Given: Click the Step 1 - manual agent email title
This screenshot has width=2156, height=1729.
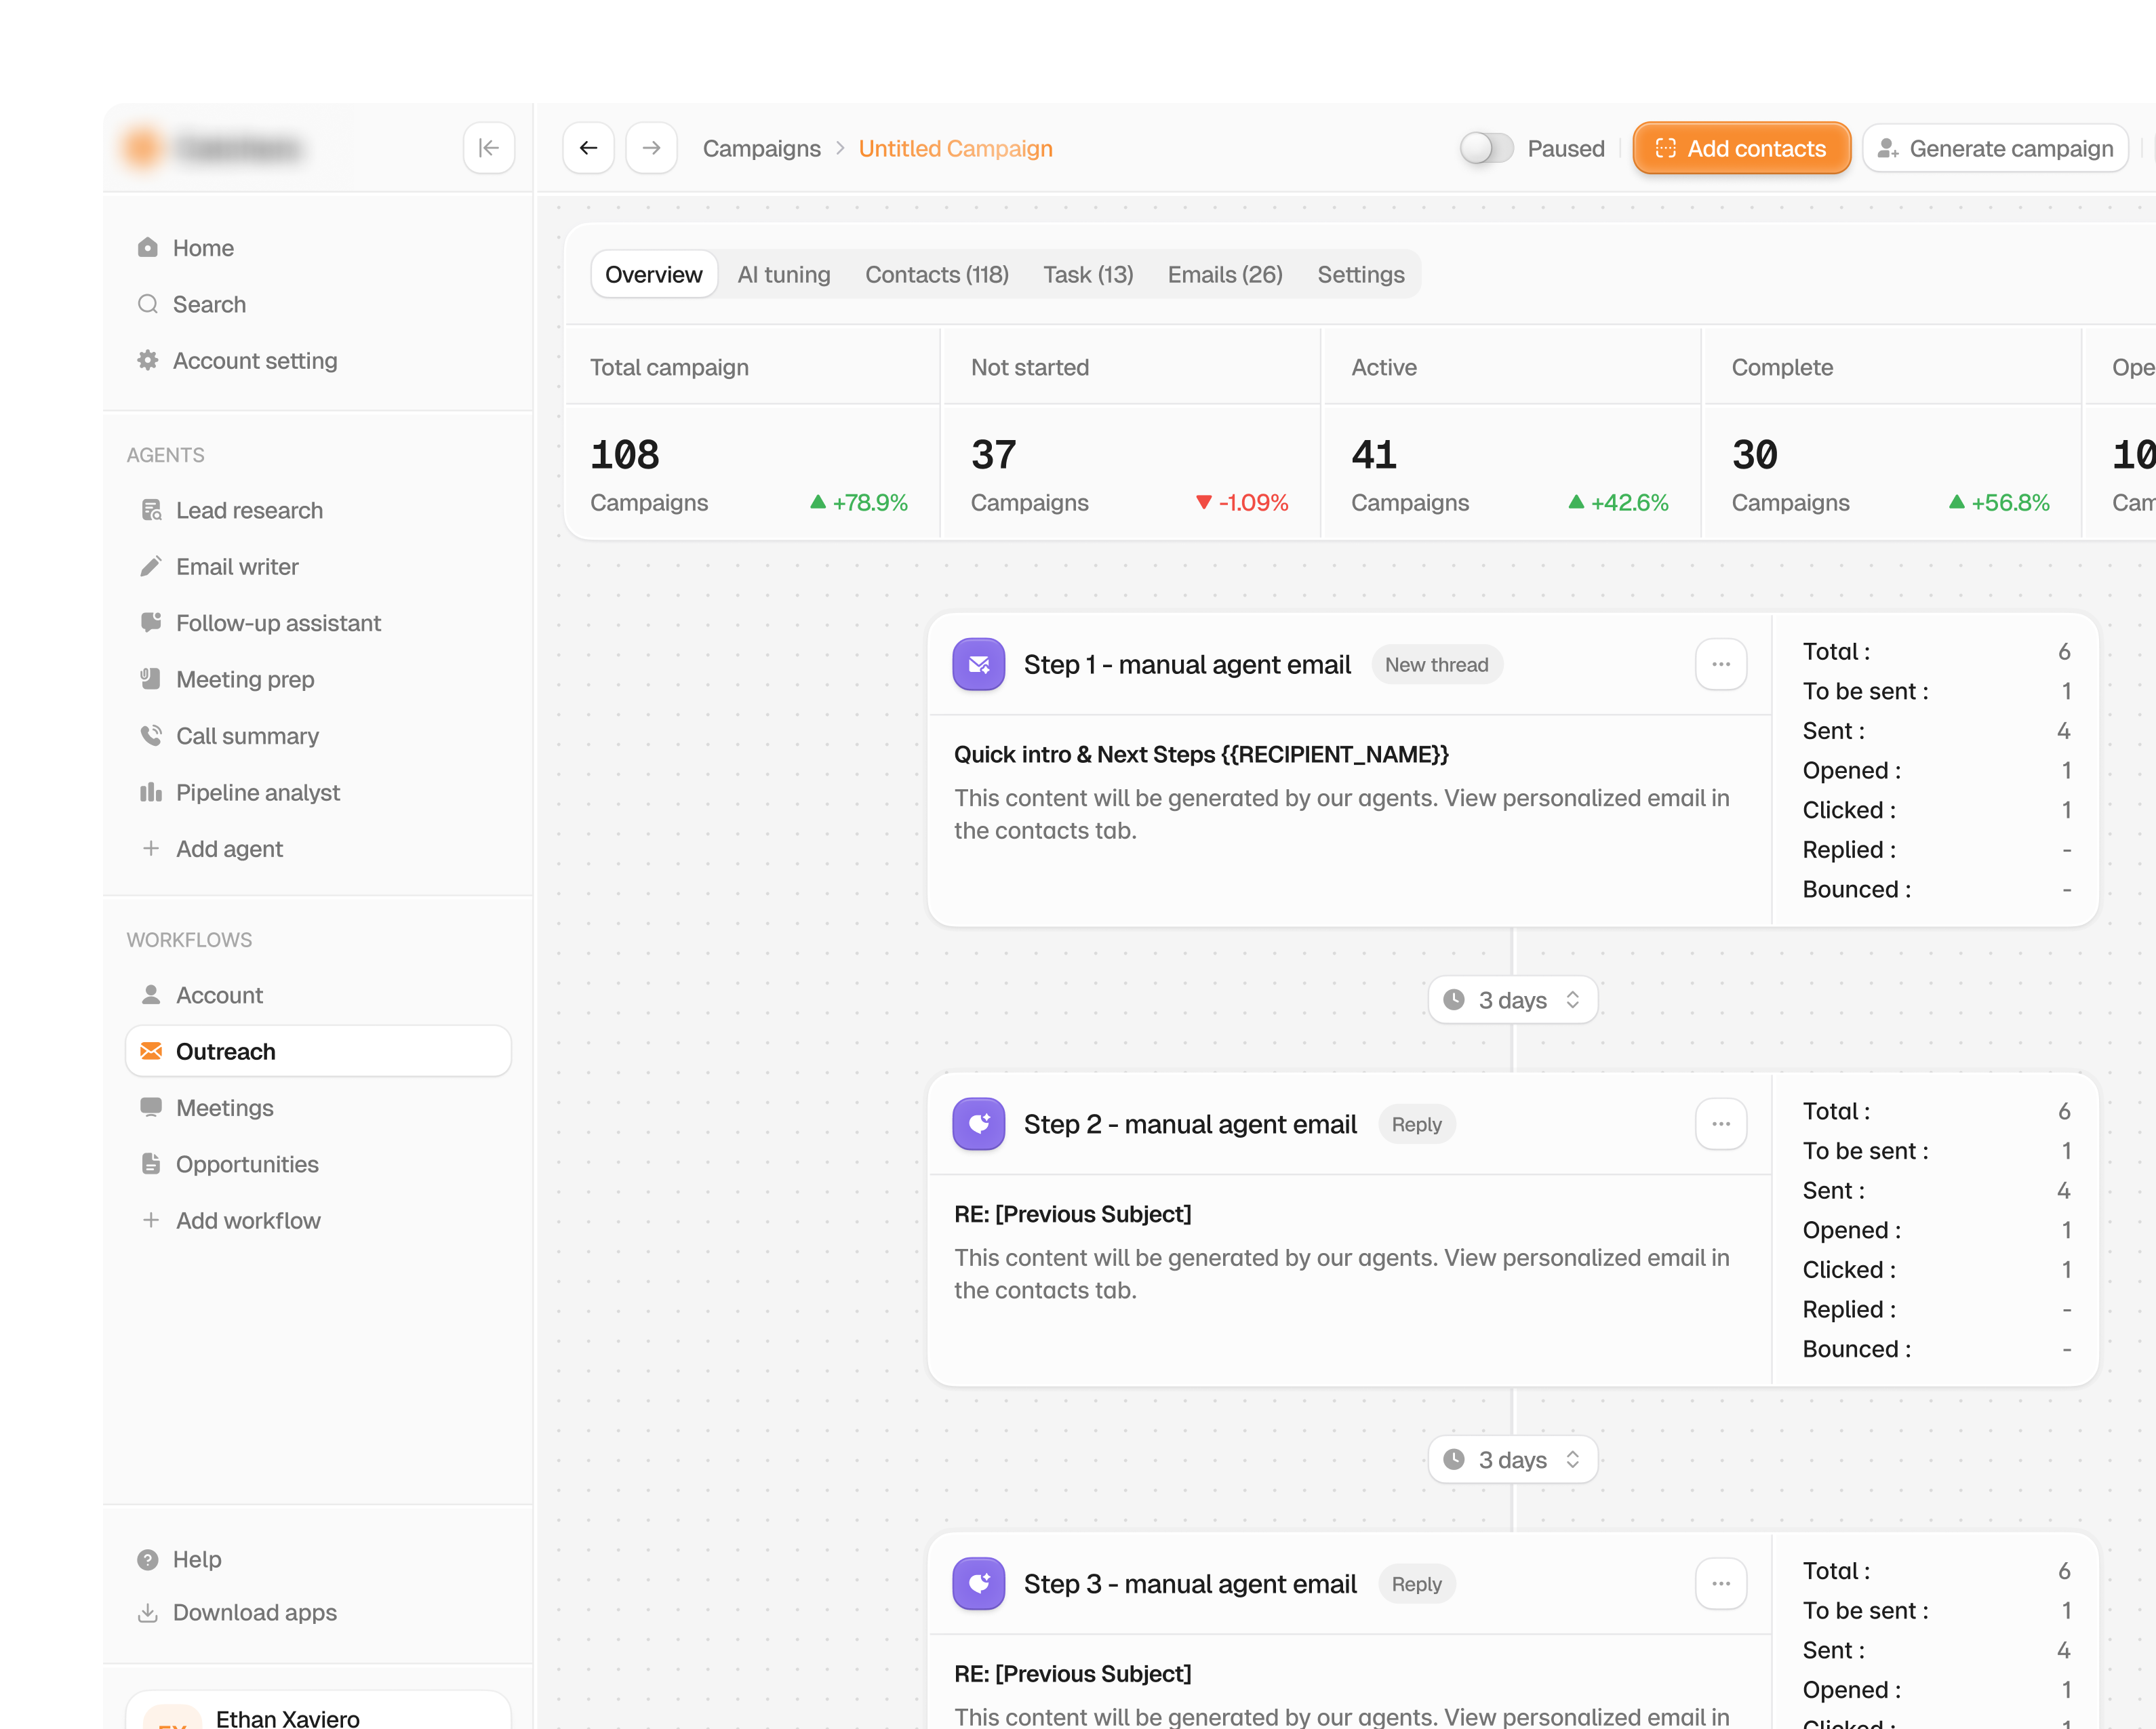Looking at the screenshot, I should tap(1187, 665).
